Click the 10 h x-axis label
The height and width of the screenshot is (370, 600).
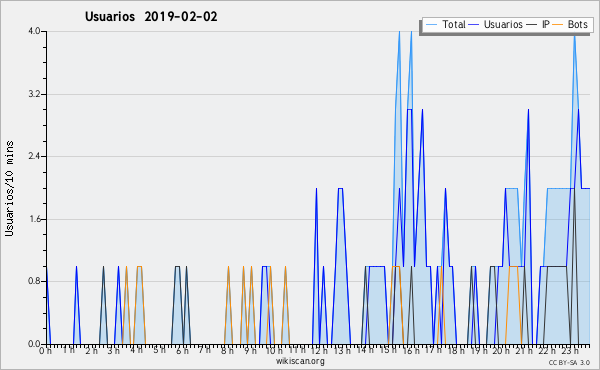pos(274,351)
